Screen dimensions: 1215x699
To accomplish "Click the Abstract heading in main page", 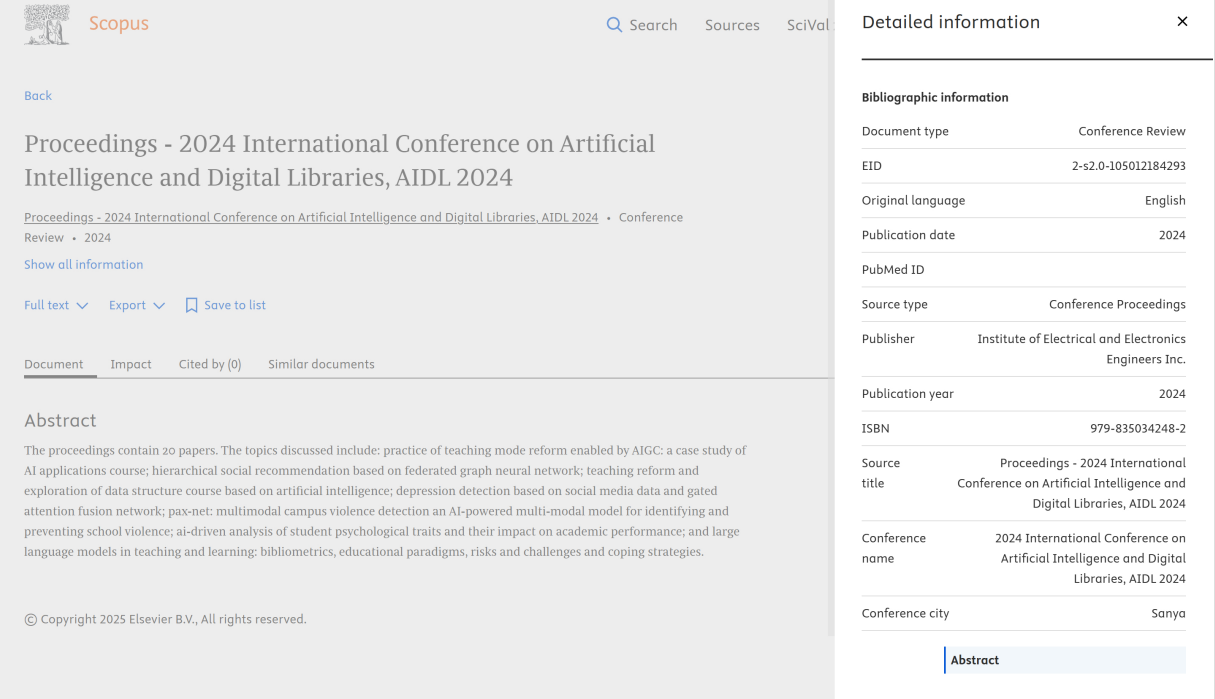I will click(x=60, y=420).
